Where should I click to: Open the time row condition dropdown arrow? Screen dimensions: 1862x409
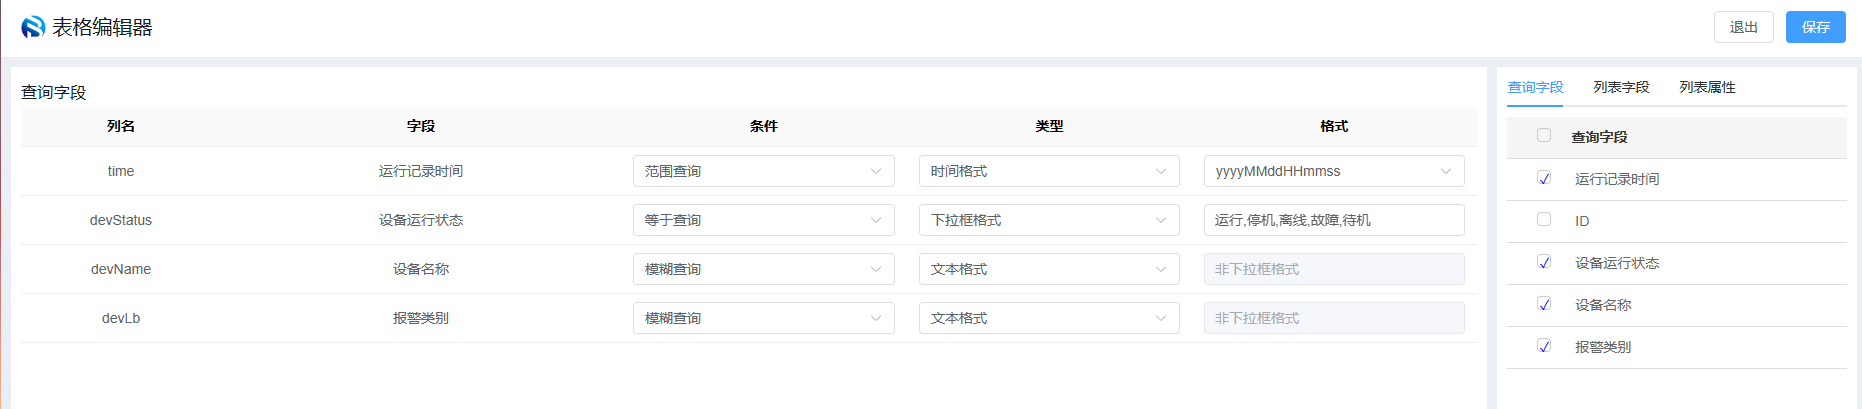876,171
